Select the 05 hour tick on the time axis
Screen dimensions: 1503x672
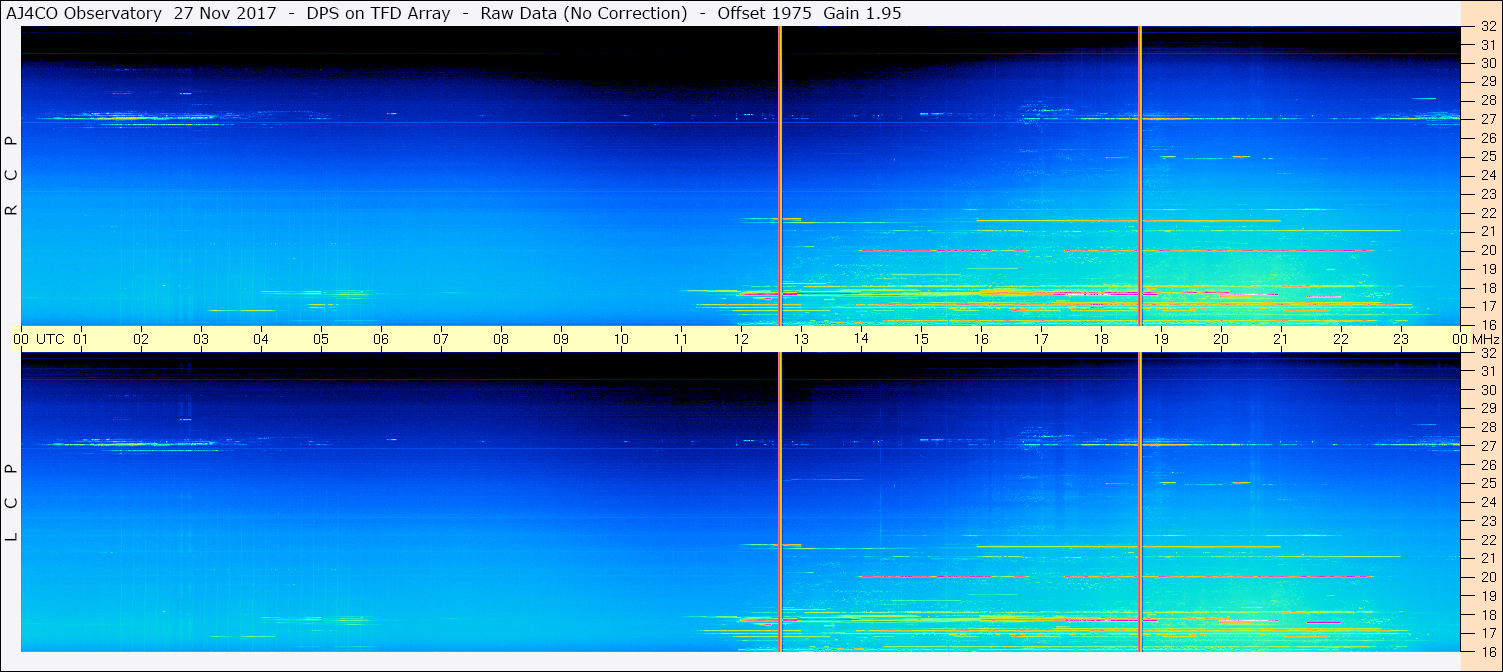(321, 339)
